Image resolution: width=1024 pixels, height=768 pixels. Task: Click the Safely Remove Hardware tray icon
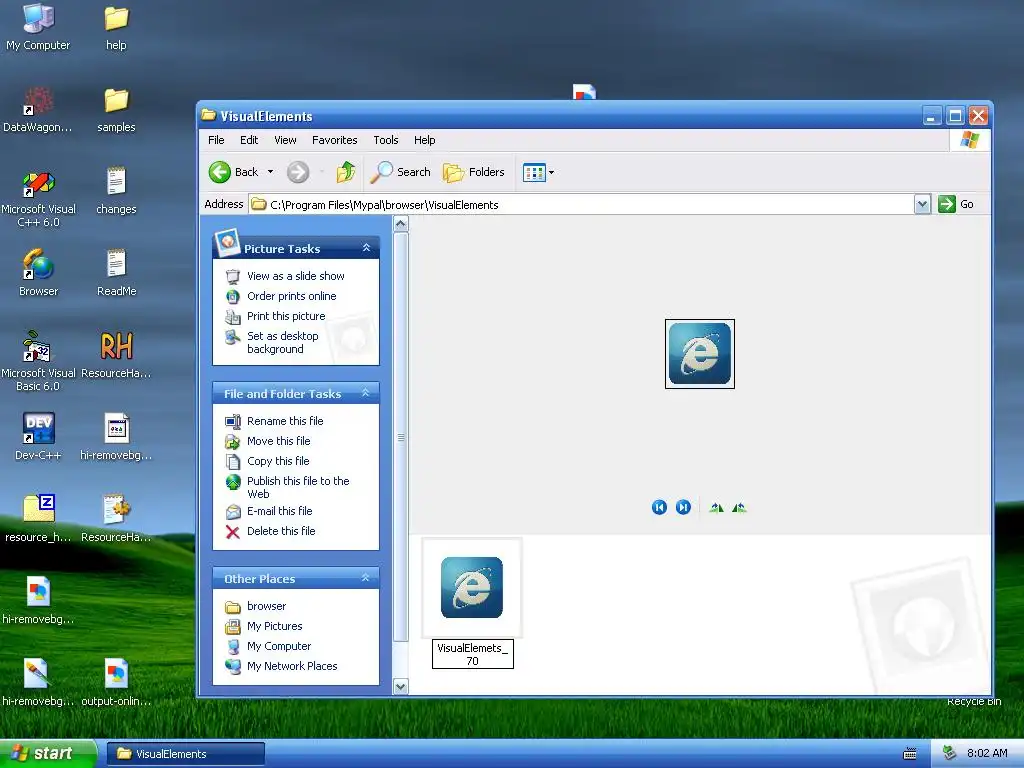pos(950,753)
